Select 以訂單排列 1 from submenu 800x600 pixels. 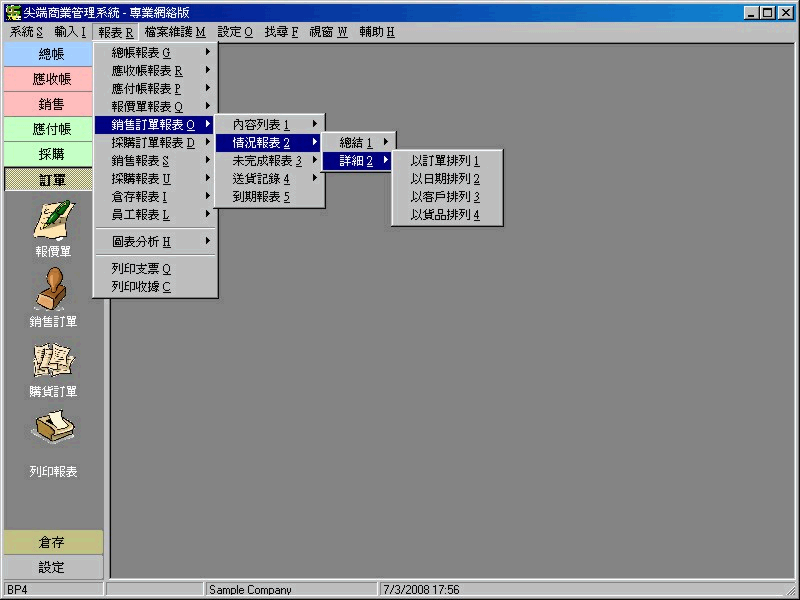(x=445, y=161)
